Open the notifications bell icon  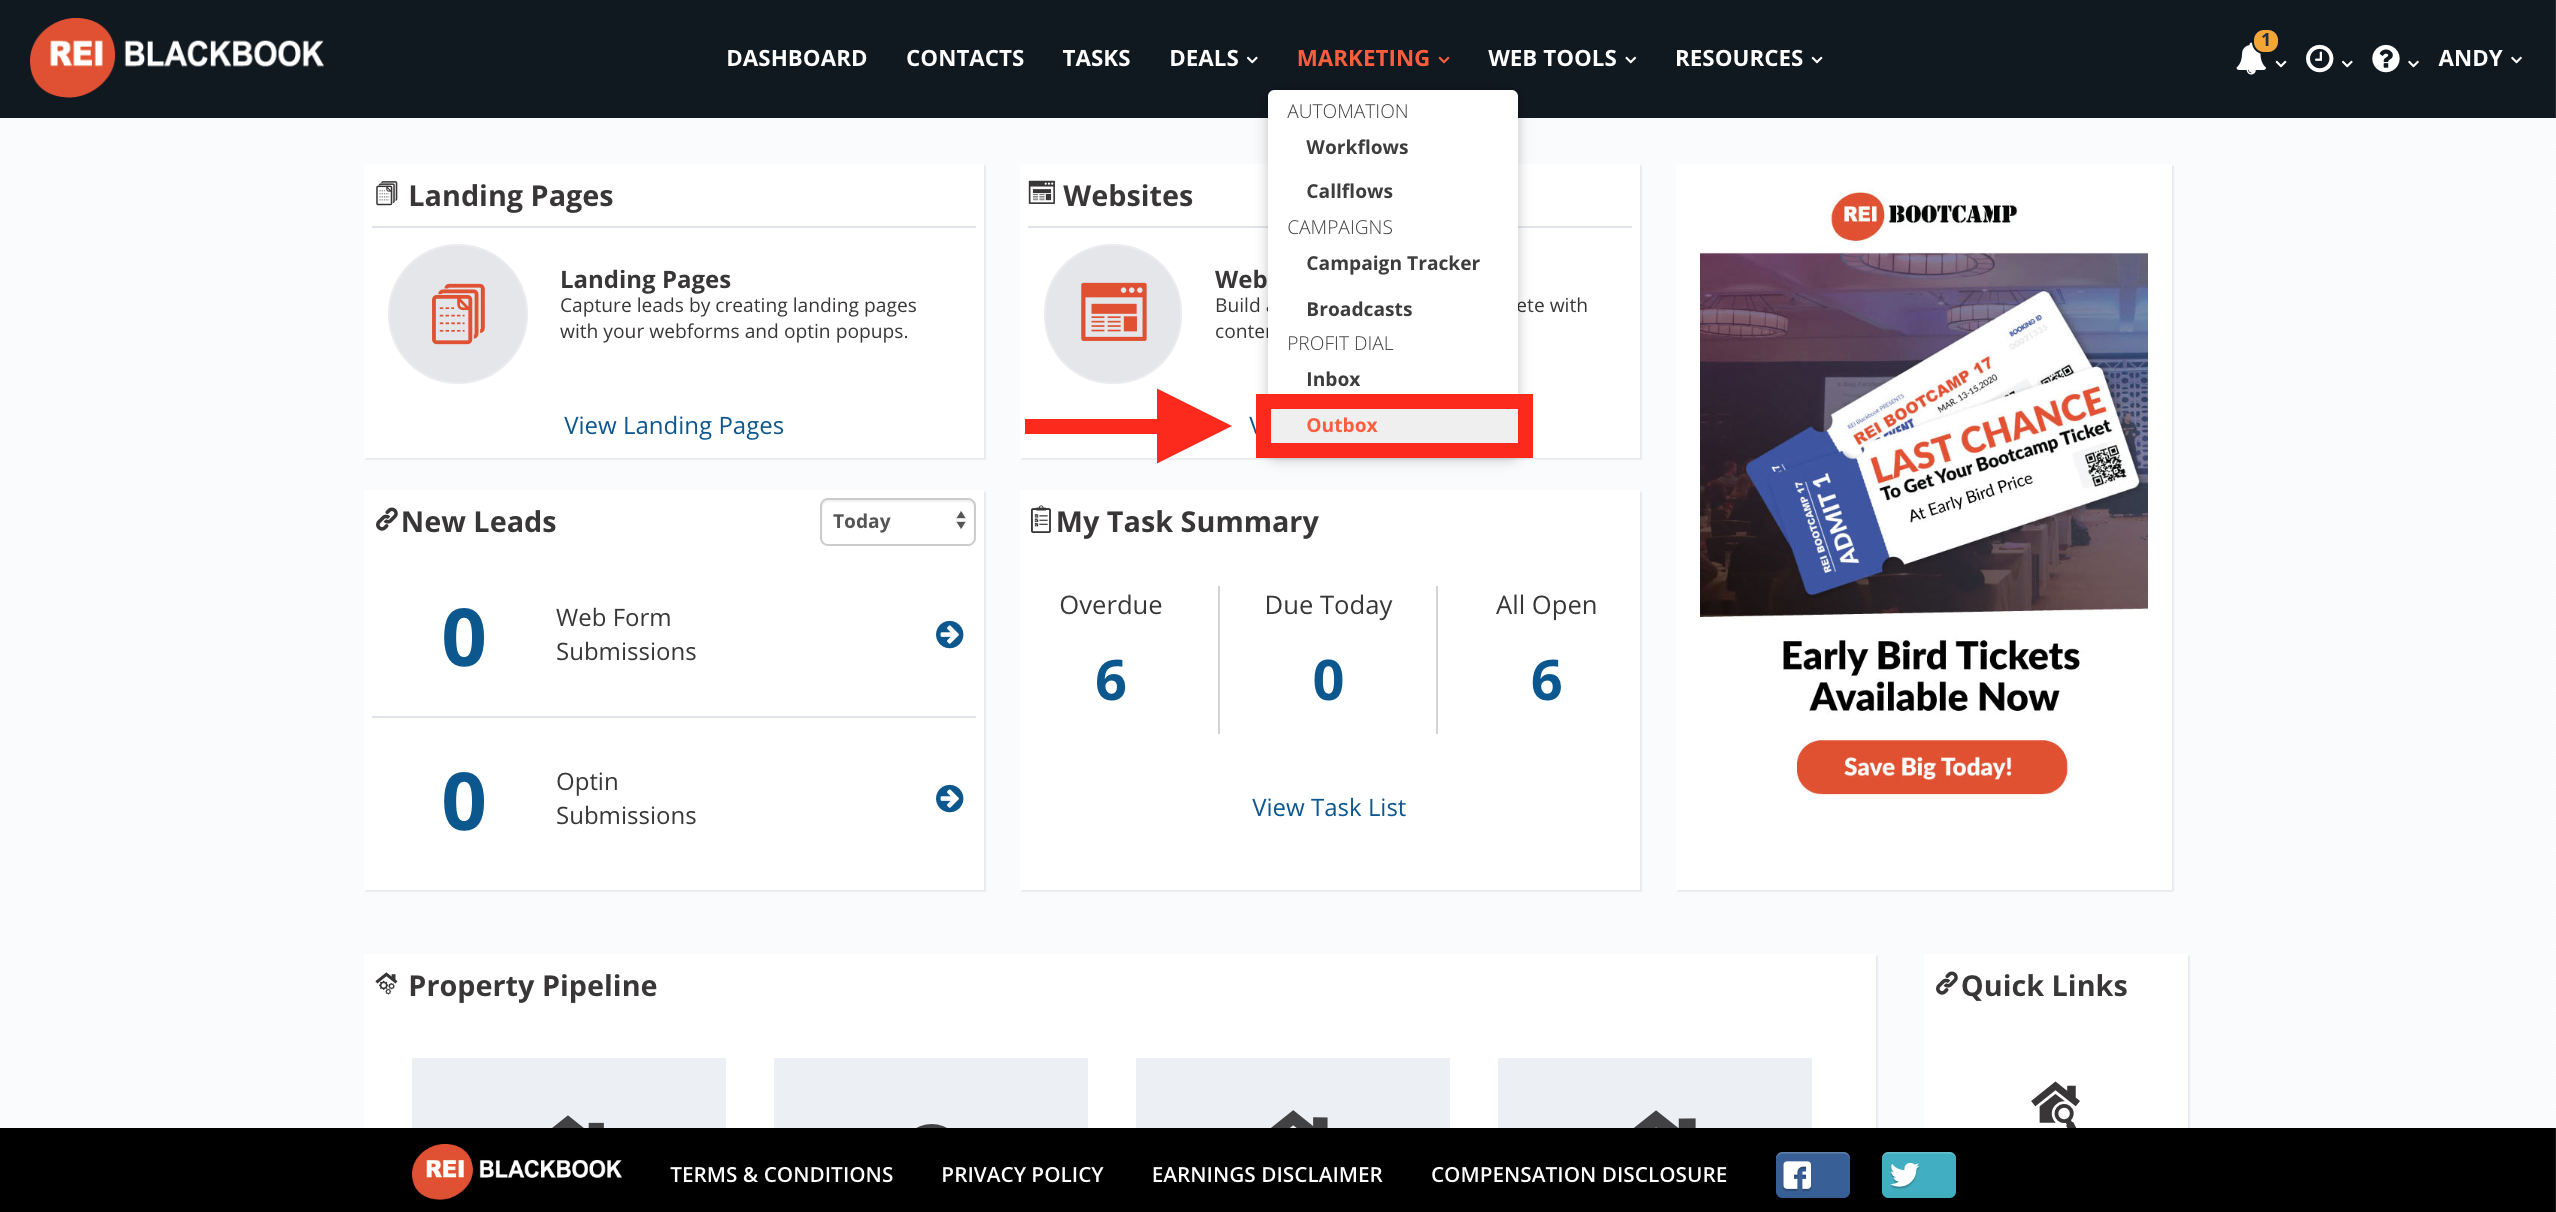(x=2251, y=58)
